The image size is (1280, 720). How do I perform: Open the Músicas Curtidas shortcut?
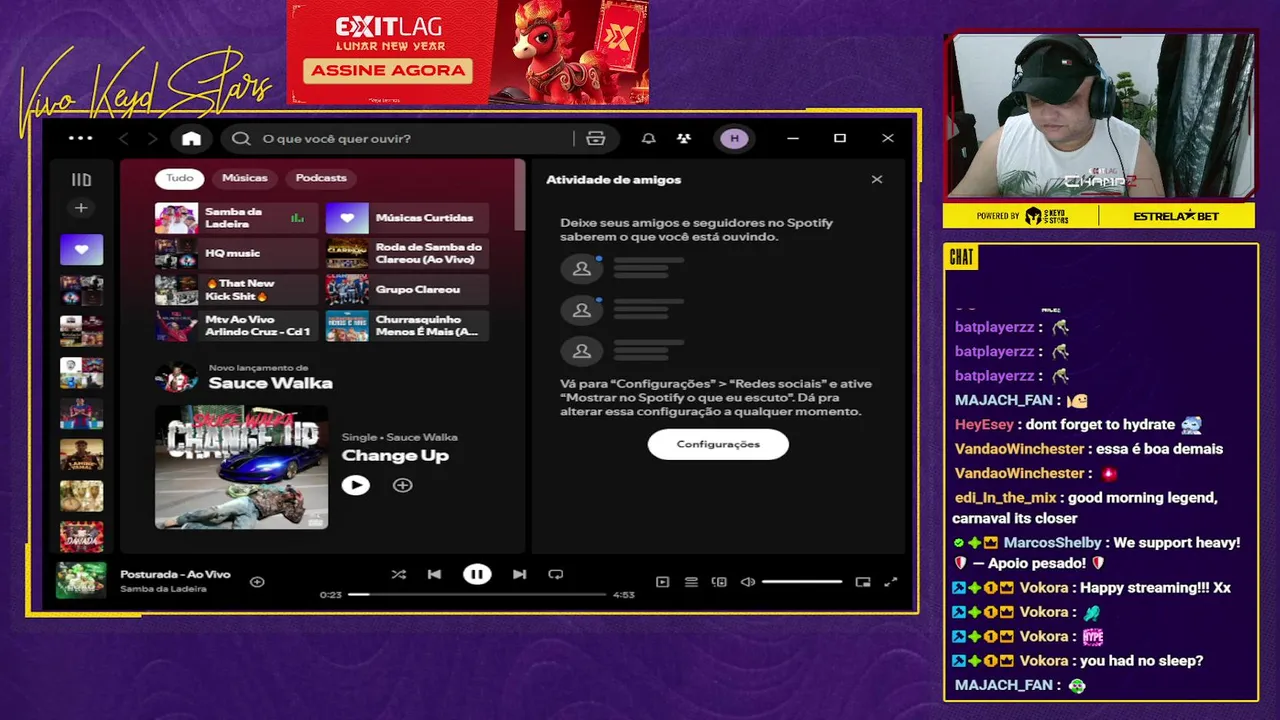[x=407, y=218]
